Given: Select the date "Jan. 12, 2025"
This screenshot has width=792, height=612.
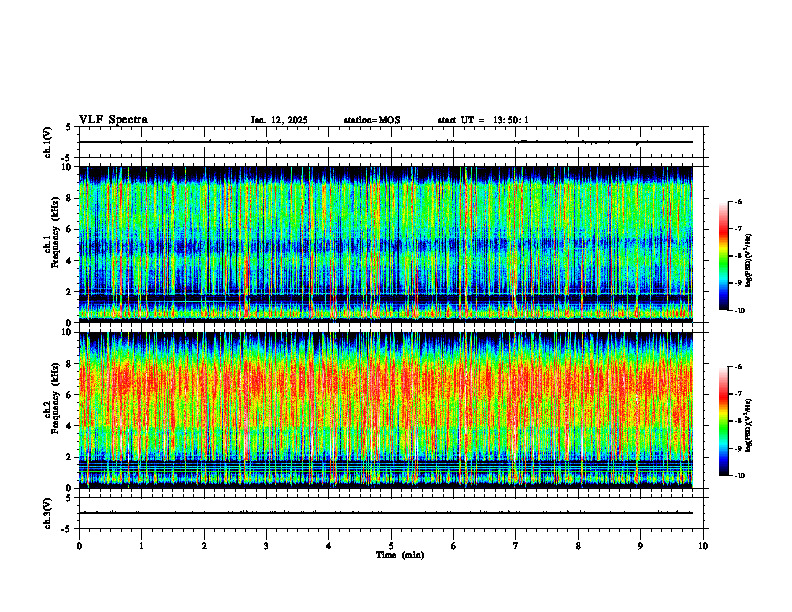Looking at the screenshot, I should tap(279, 120).
